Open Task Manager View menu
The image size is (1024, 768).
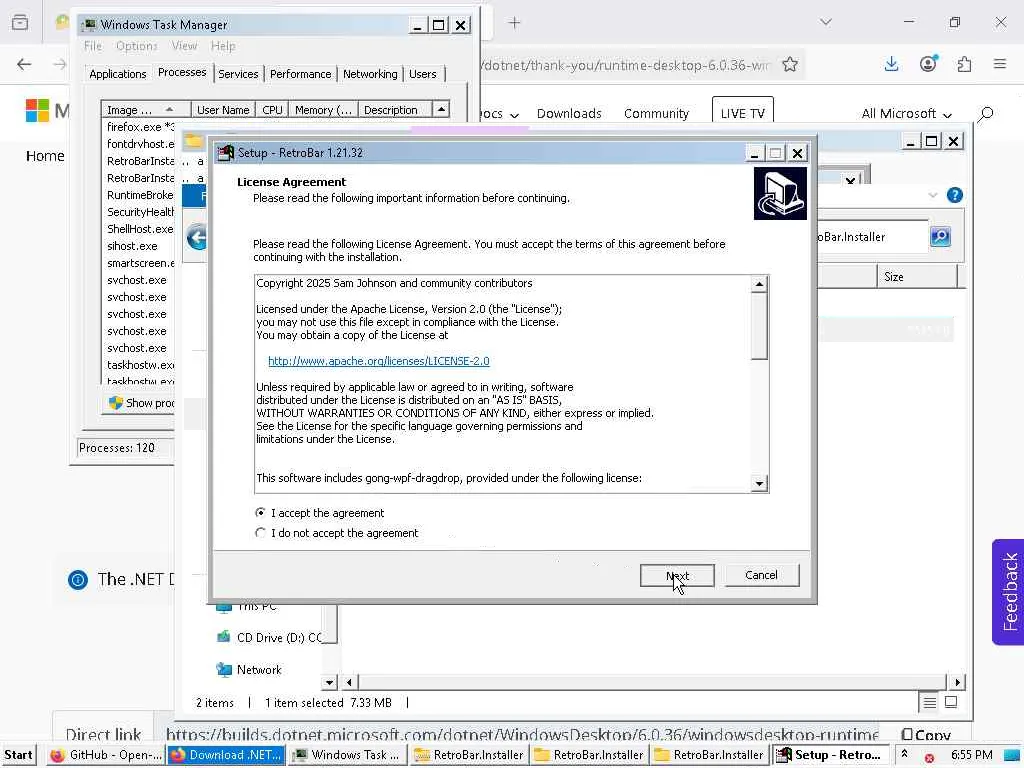(x=184, y=46)
